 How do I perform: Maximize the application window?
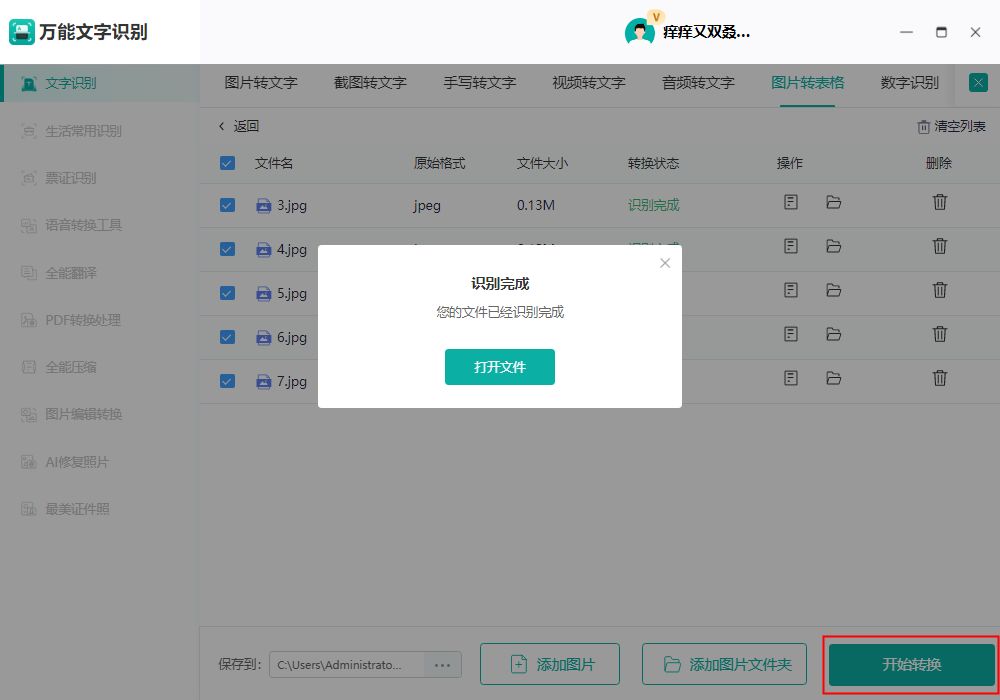pos(941,32)
